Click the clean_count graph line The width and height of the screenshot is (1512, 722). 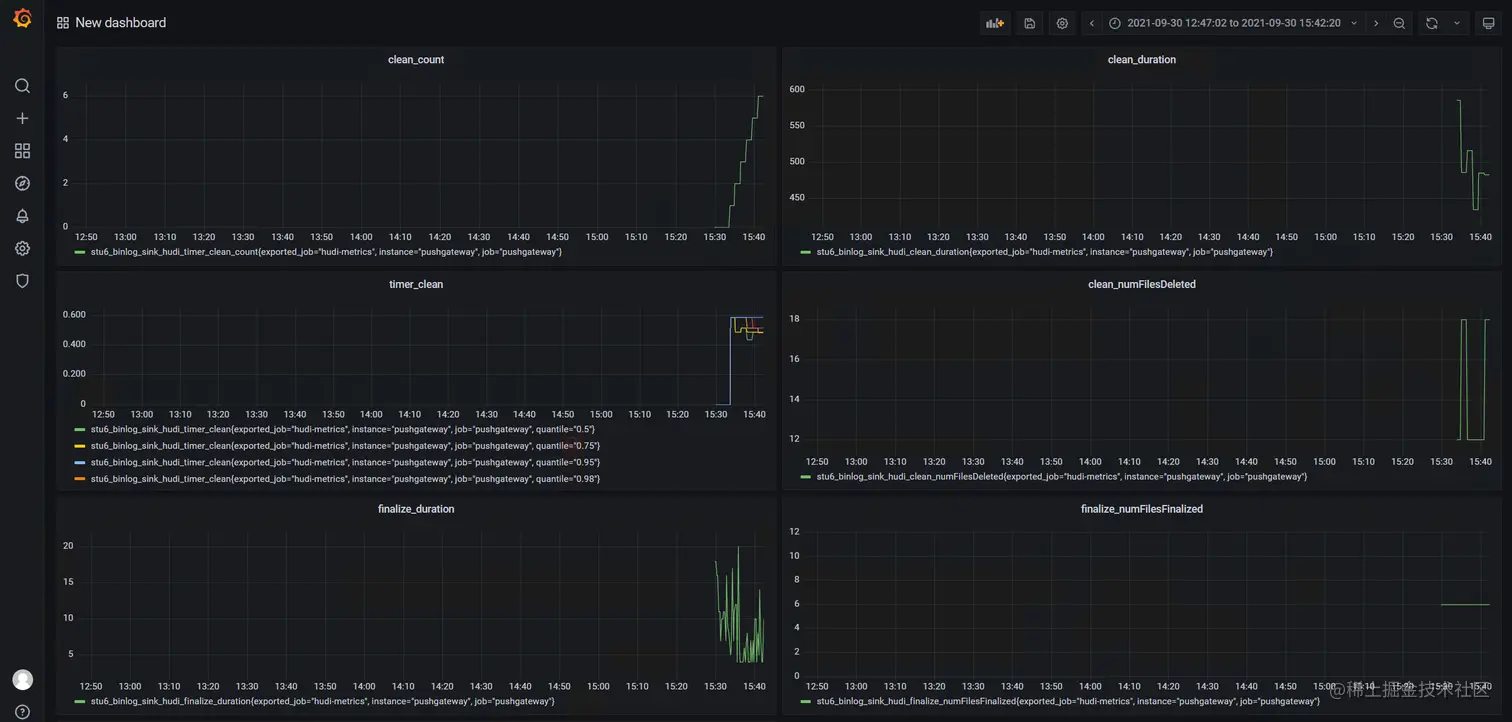pyautogui.click(x=741, y=160)
